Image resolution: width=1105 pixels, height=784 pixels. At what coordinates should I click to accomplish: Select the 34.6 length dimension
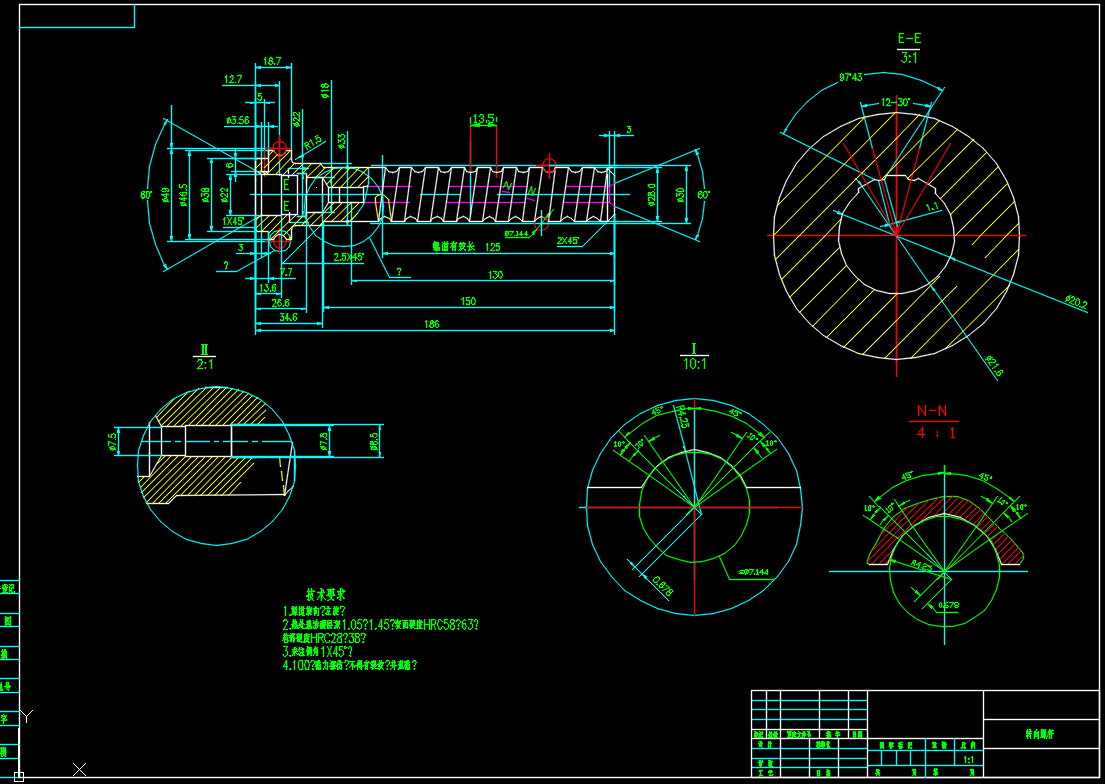(x=287, y=317)
